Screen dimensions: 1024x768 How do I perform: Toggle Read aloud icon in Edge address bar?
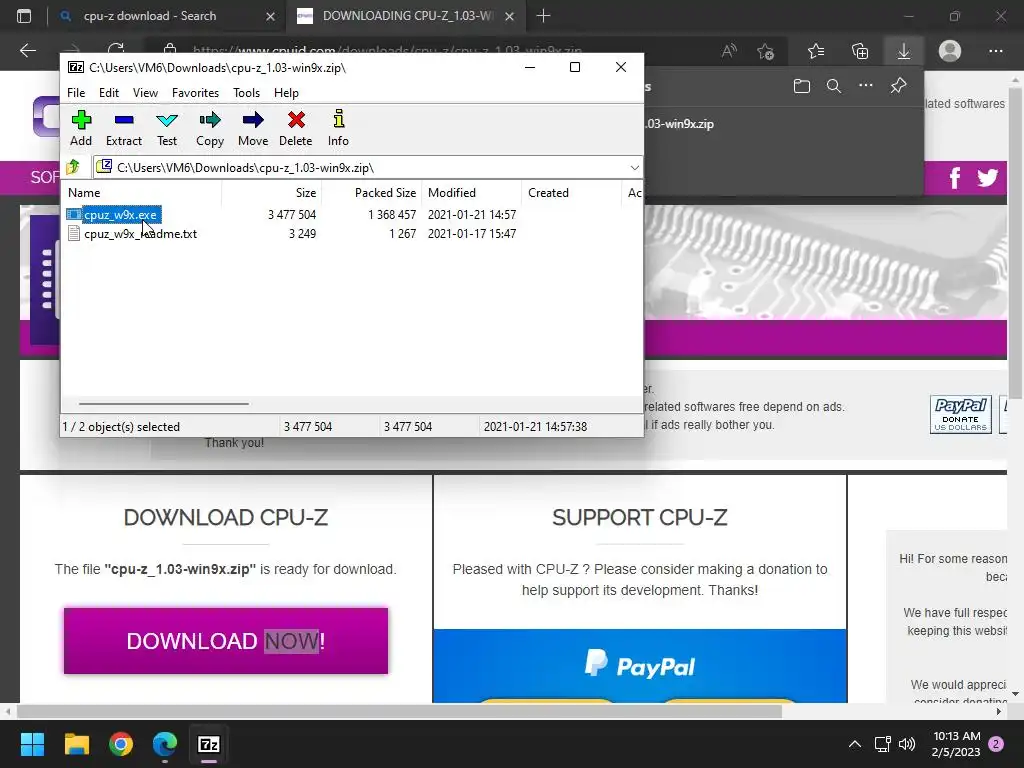729,51
